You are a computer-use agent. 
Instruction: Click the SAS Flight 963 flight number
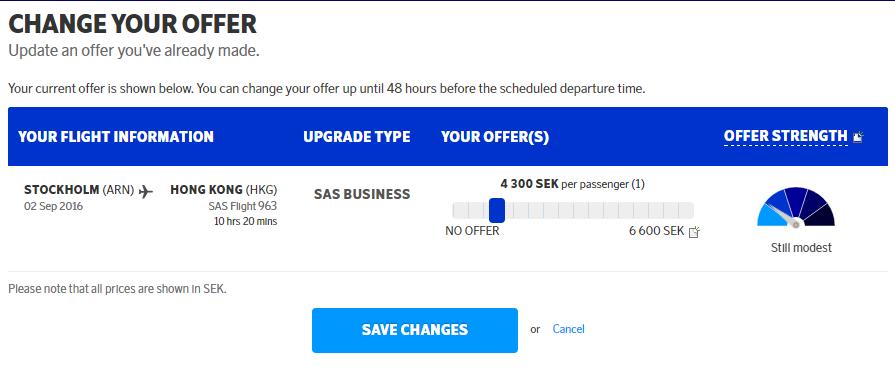[243, 206]
